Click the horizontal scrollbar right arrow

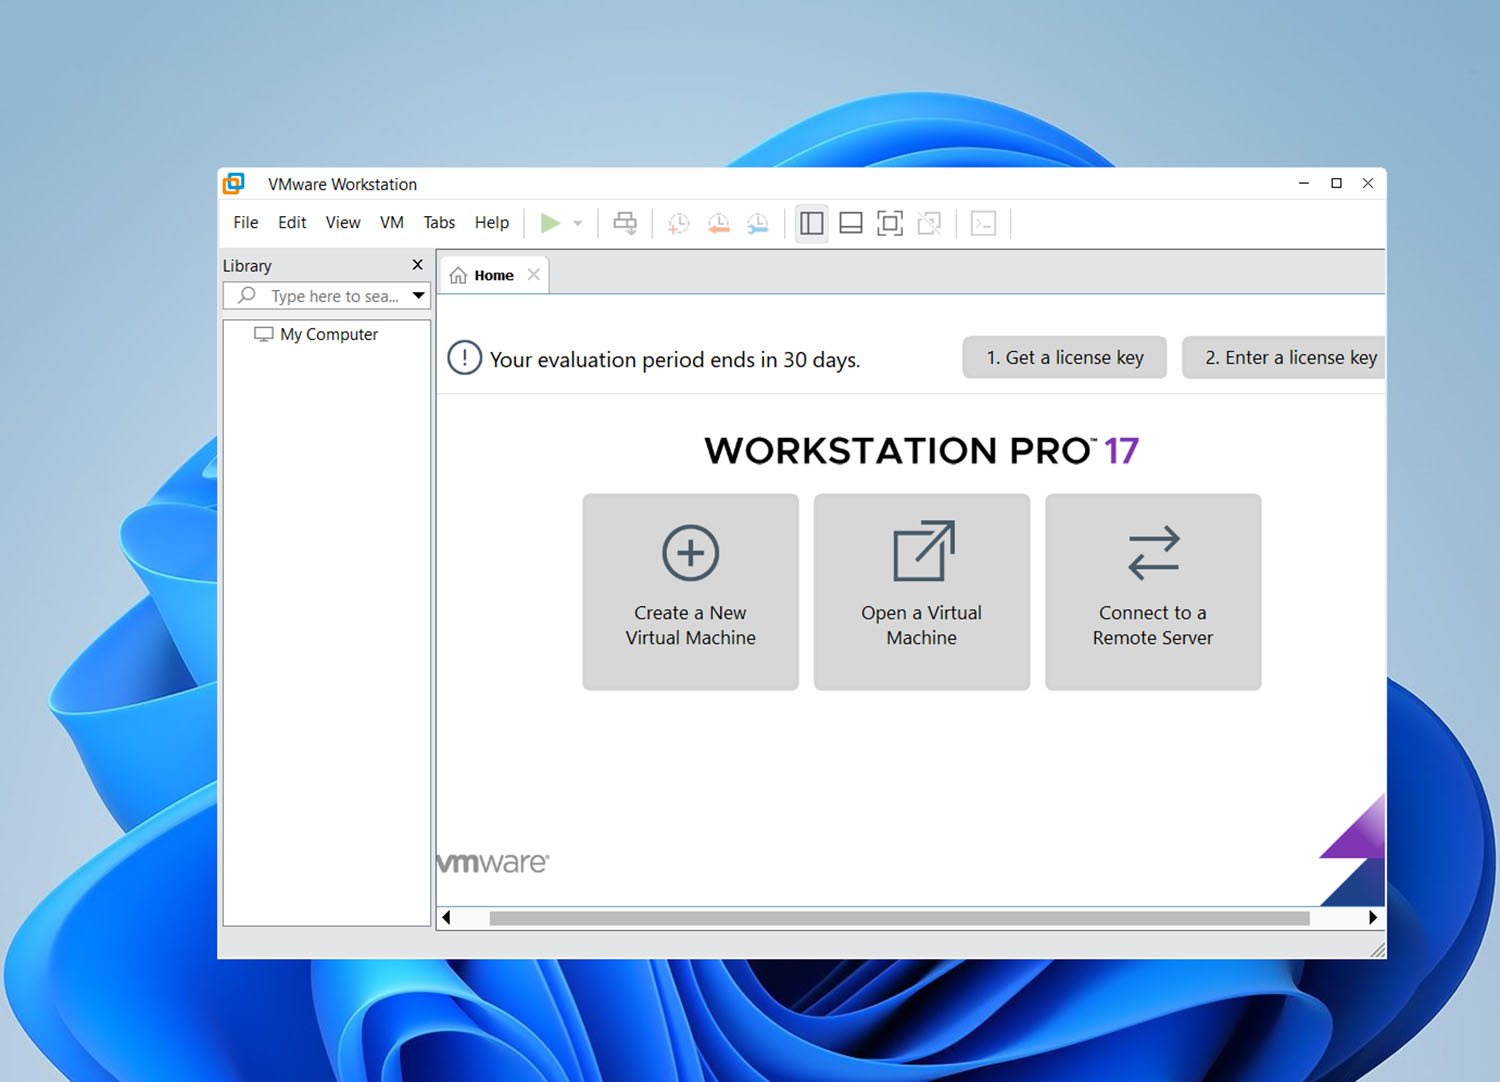tap(1372, 917)
